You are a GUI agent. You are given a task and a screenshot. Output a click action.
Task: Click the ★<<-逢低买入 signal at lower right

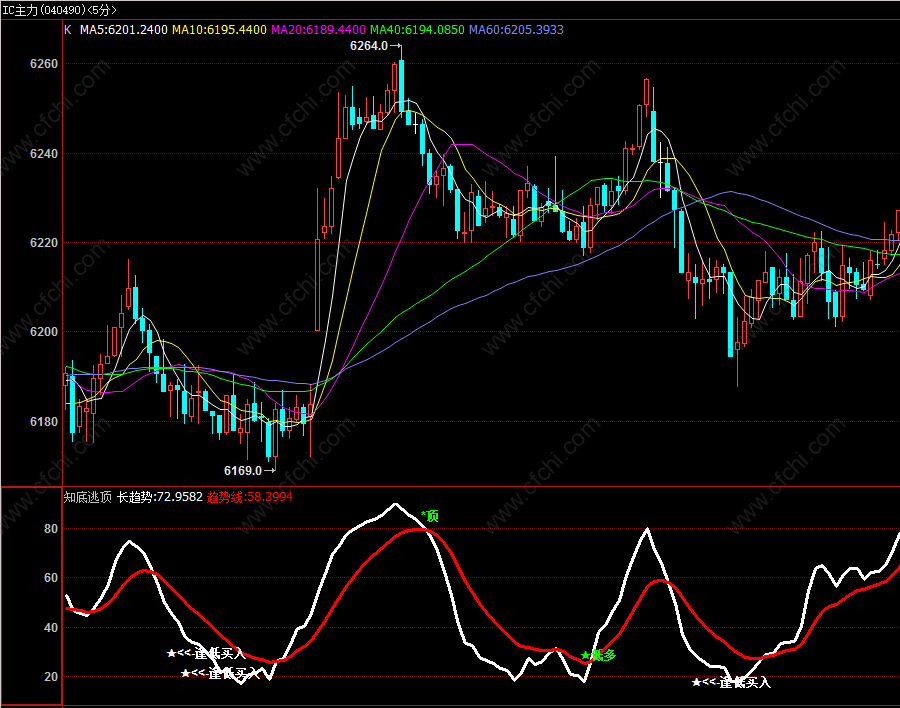pos(731,683)
